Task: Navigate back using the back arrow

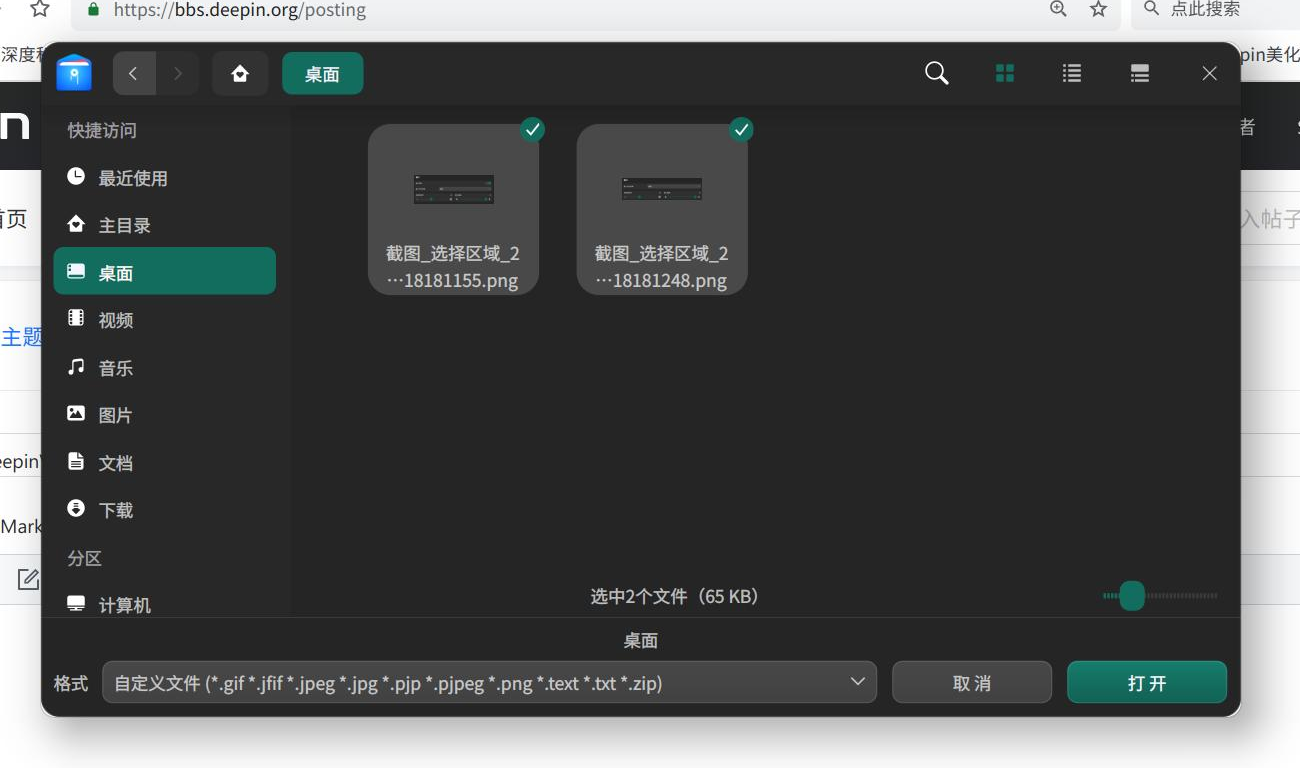Action: click(x=134, y=72)
